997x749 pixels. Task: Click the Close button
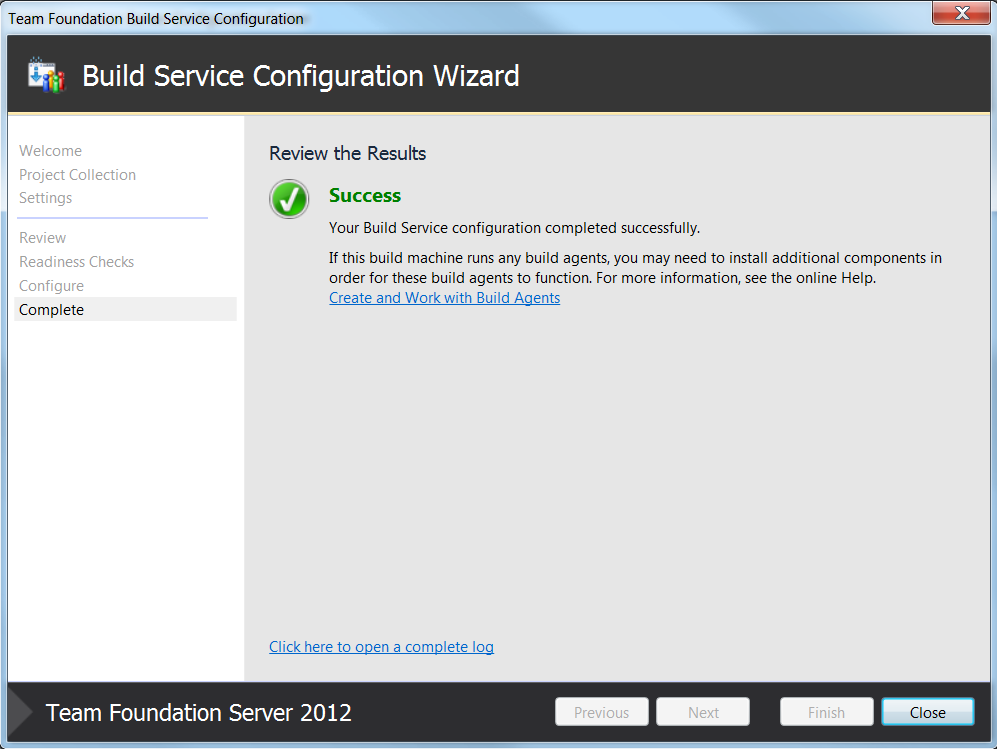tap(928, 712)
